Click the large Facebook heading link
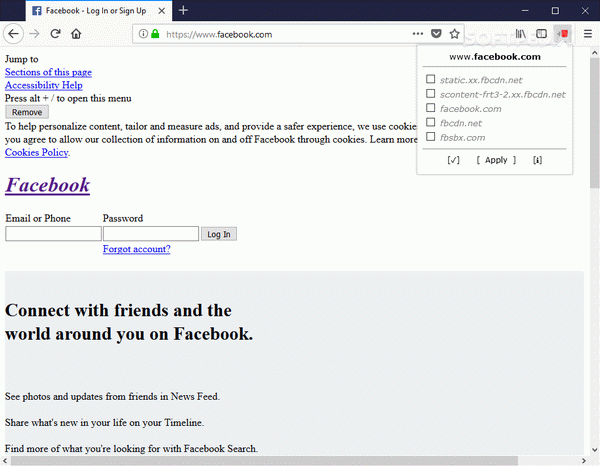The image size is (600, 466). pyautogui.click(x=47, y=185)
